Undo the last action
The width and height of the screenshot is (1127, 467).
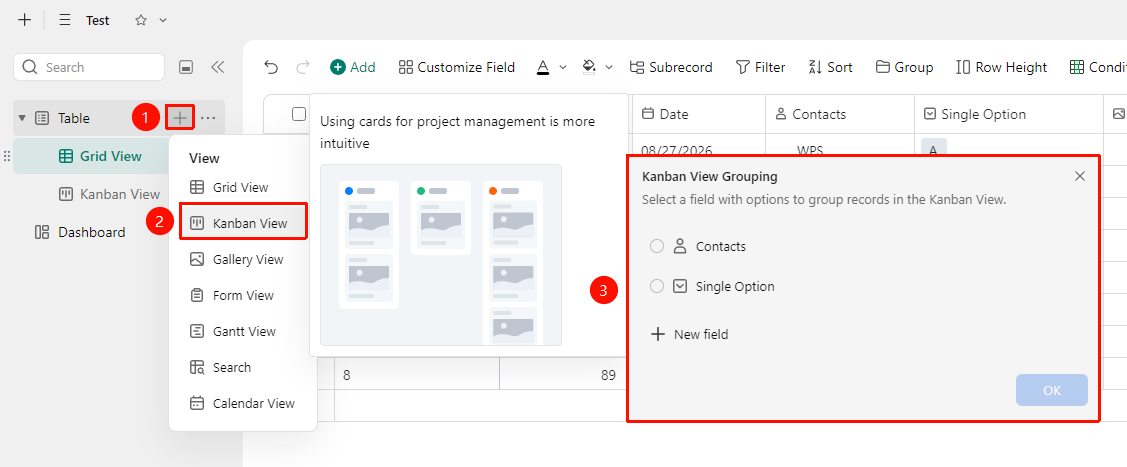271,68
